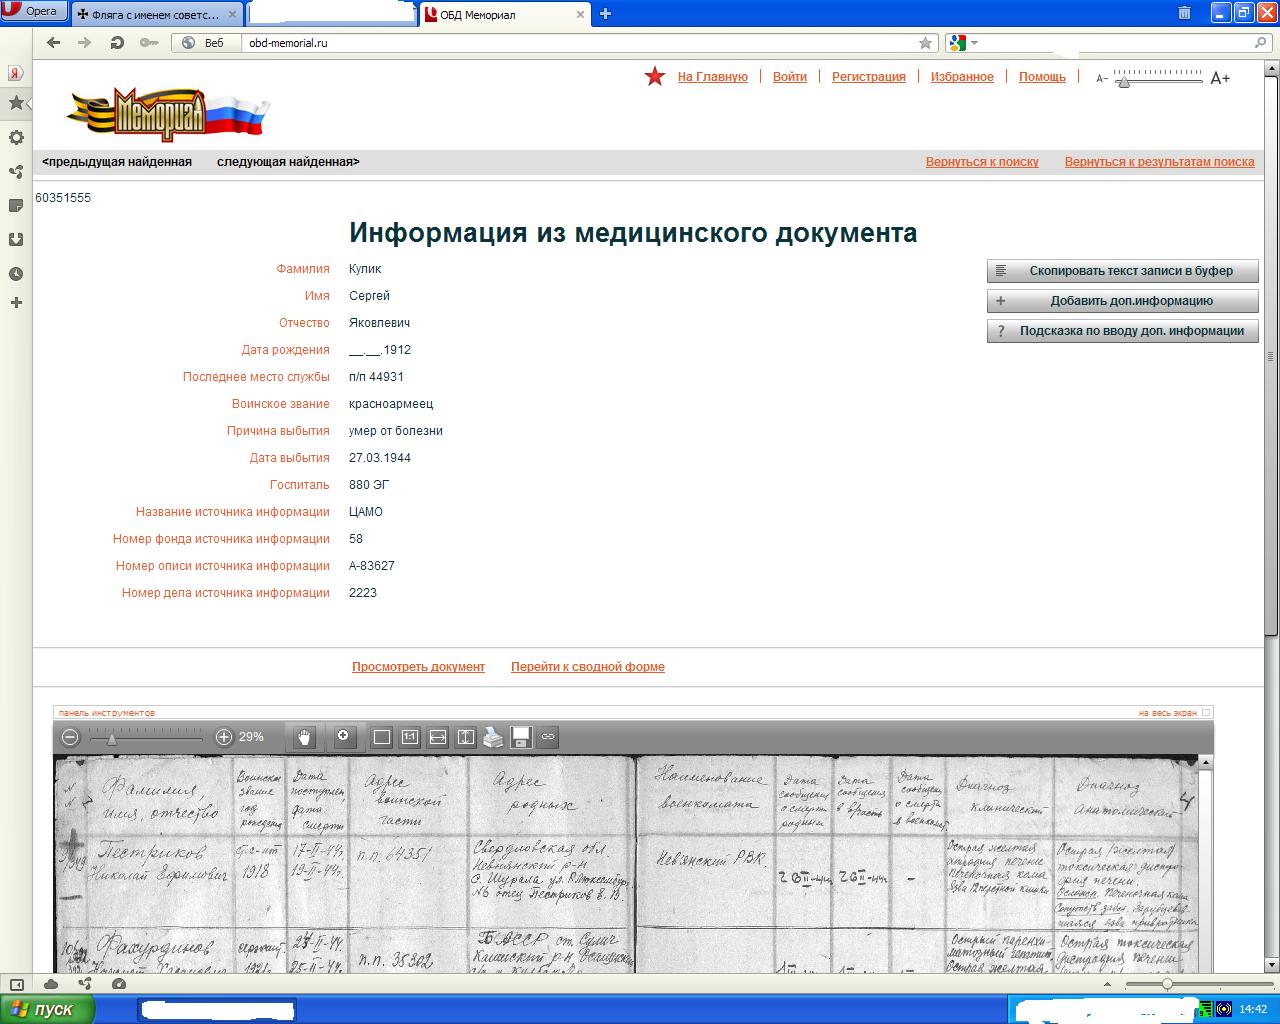Open the Opera main menu
The height and width of the screenshot is (1024, 1280).
tap(34, 11)
